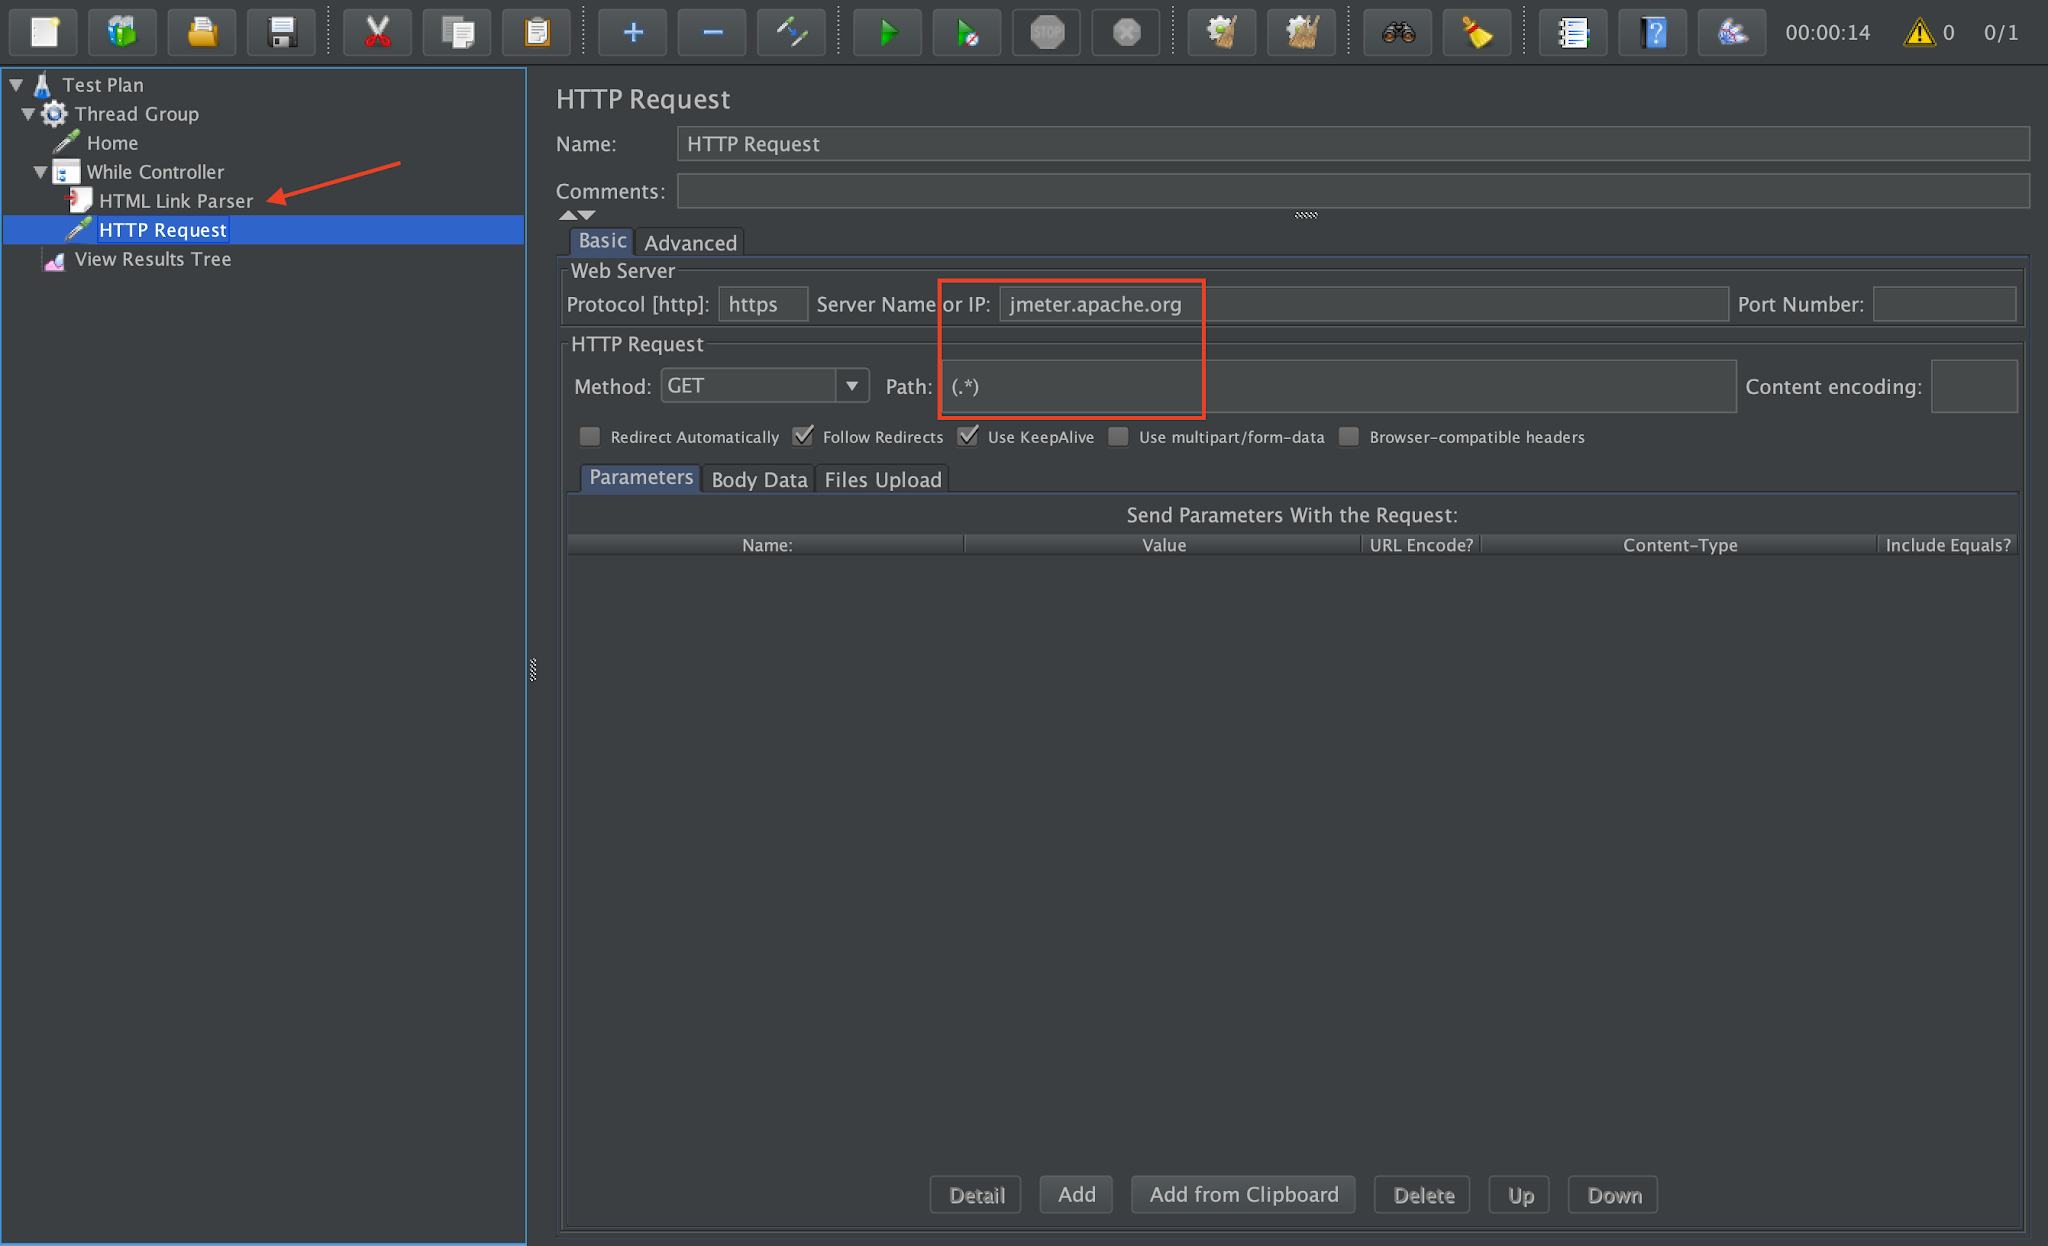Start test with no pauses icon

[967, 32]
